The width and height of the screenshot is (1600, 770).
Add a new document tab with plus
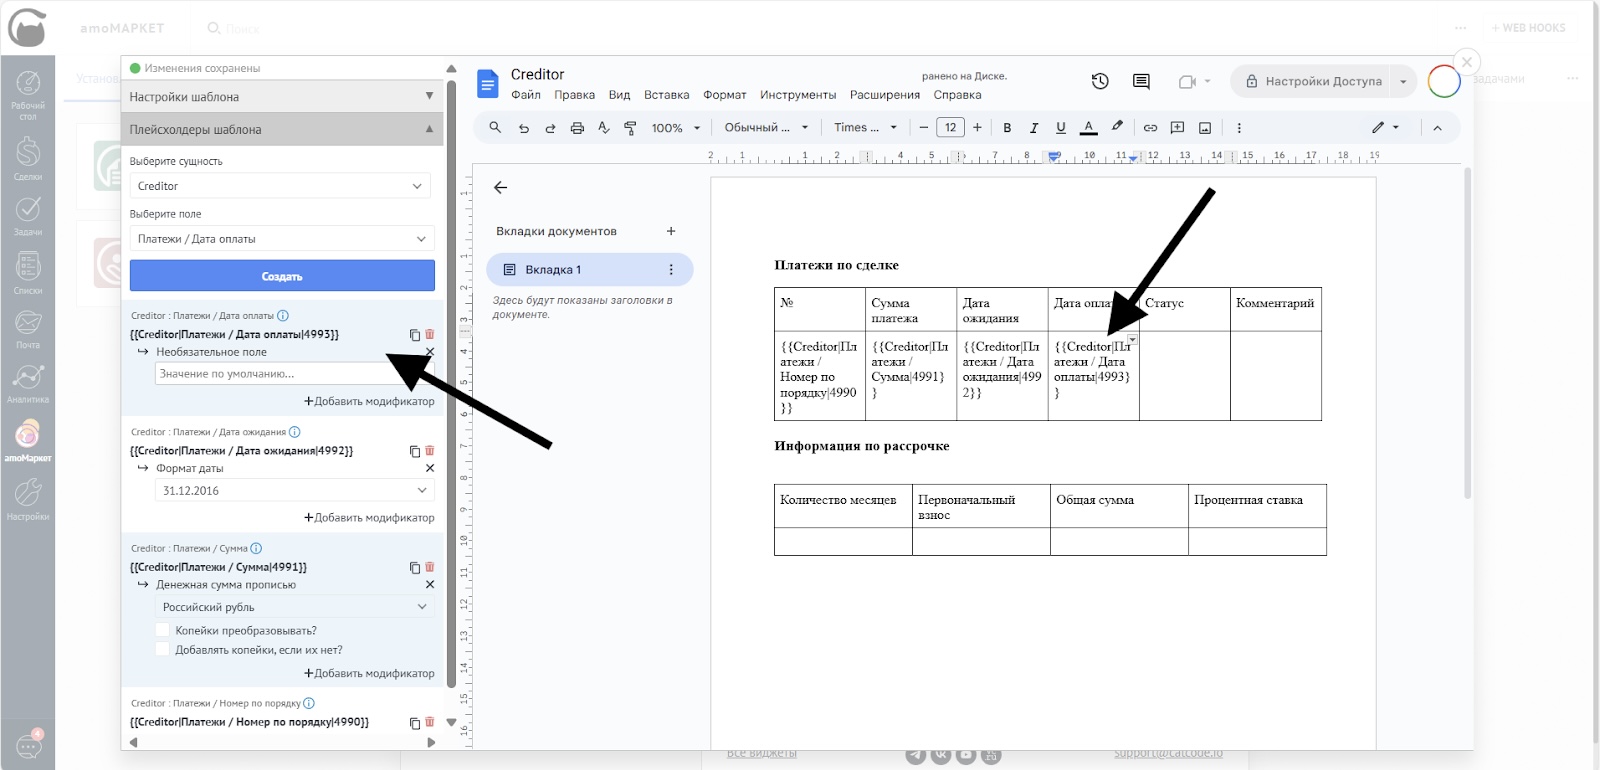pyautogui.click(x=671, y=231)
